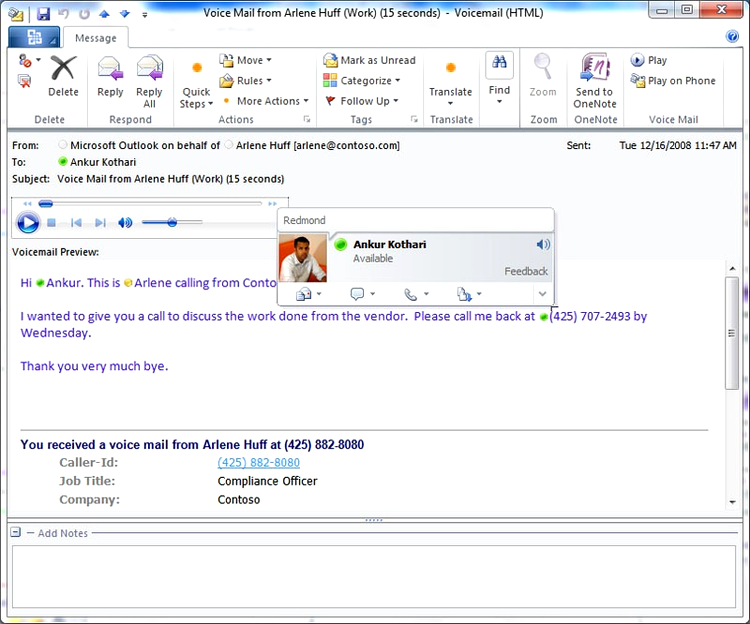Click the Outlook icon in title bar

(x=16, y=14)
